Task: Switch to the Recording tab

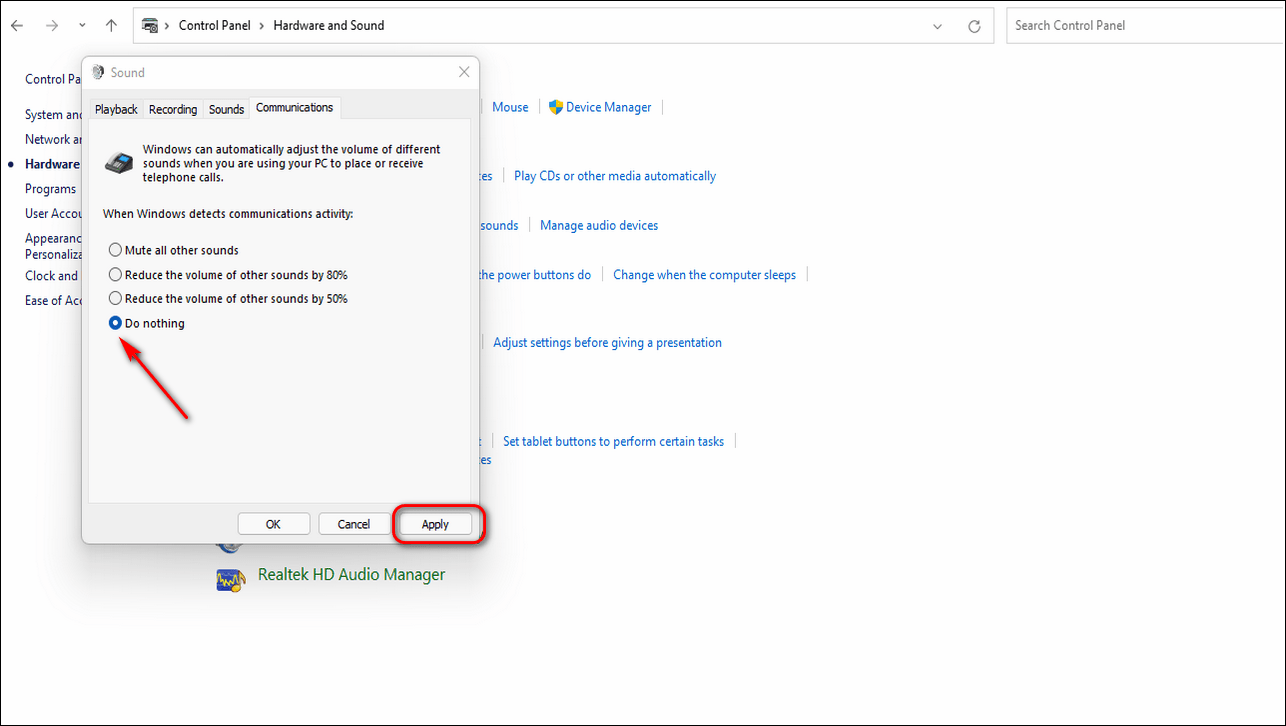Action: point(173,109)
